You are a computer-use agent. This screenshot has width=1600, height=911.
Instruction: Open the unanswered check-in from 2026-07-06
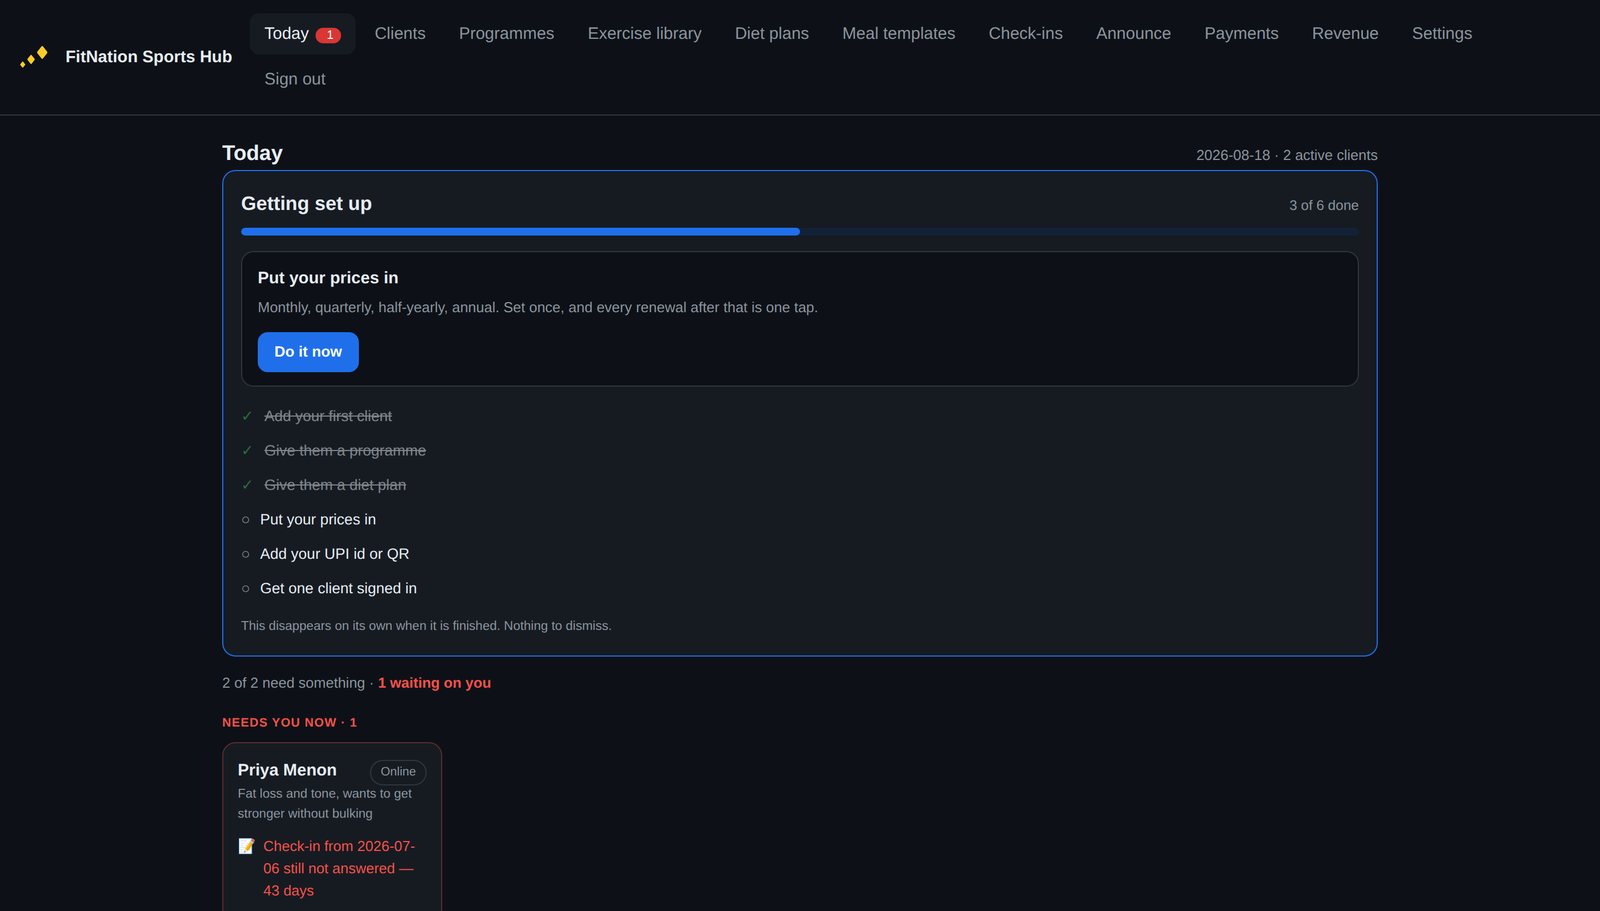[339, 868]
